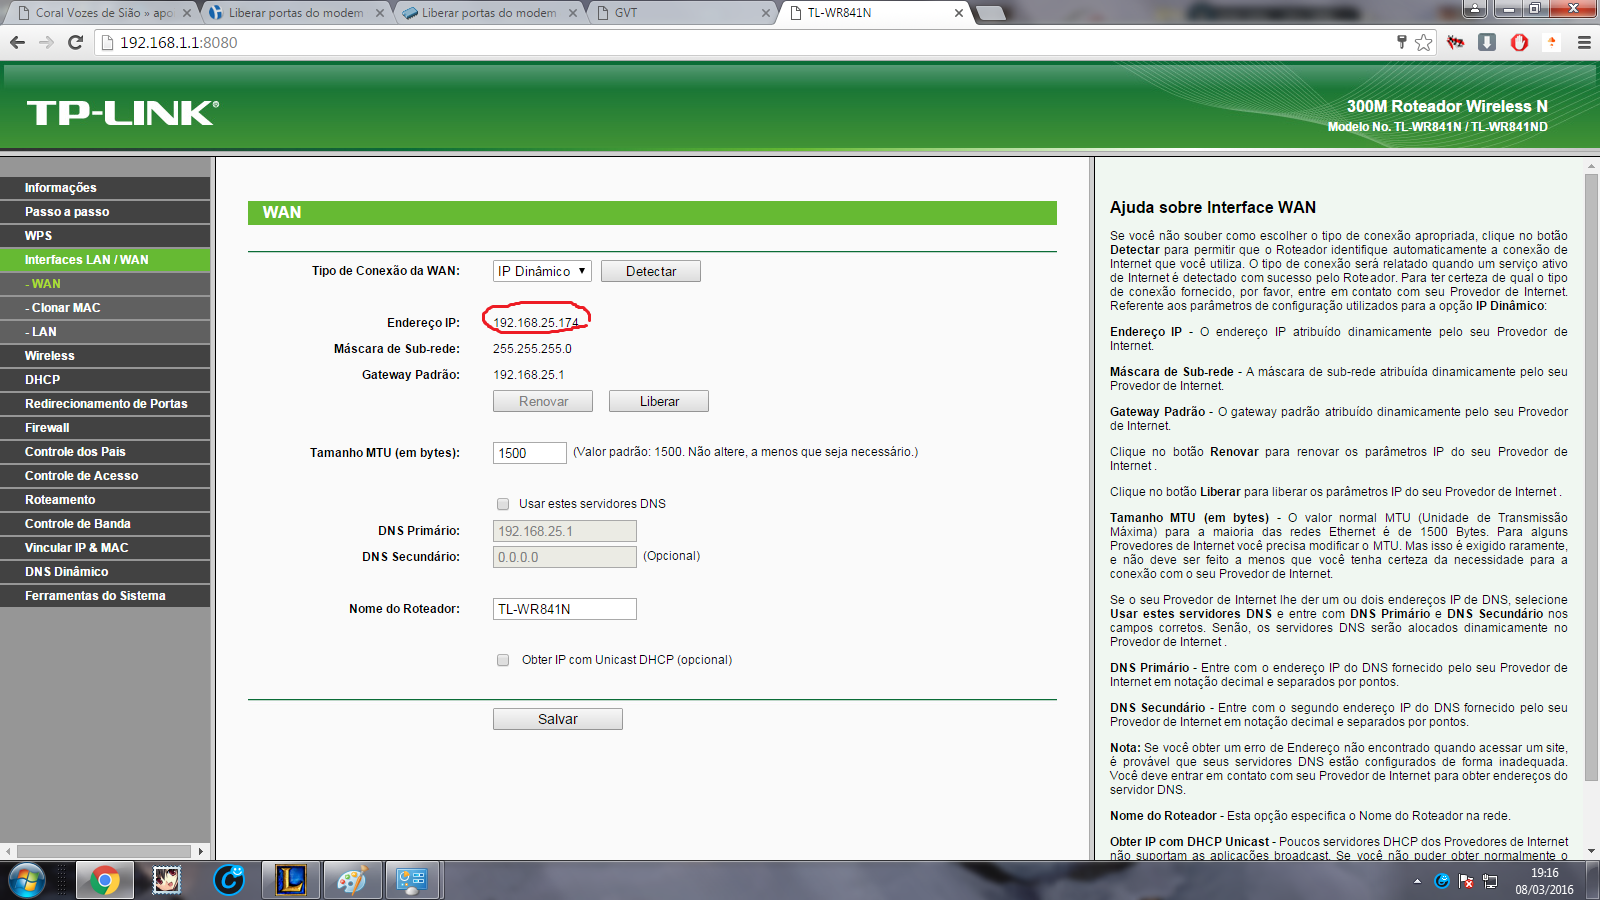Click the DNS Primário field
This screenshot has height=900, width=1600.
point(565,531)
